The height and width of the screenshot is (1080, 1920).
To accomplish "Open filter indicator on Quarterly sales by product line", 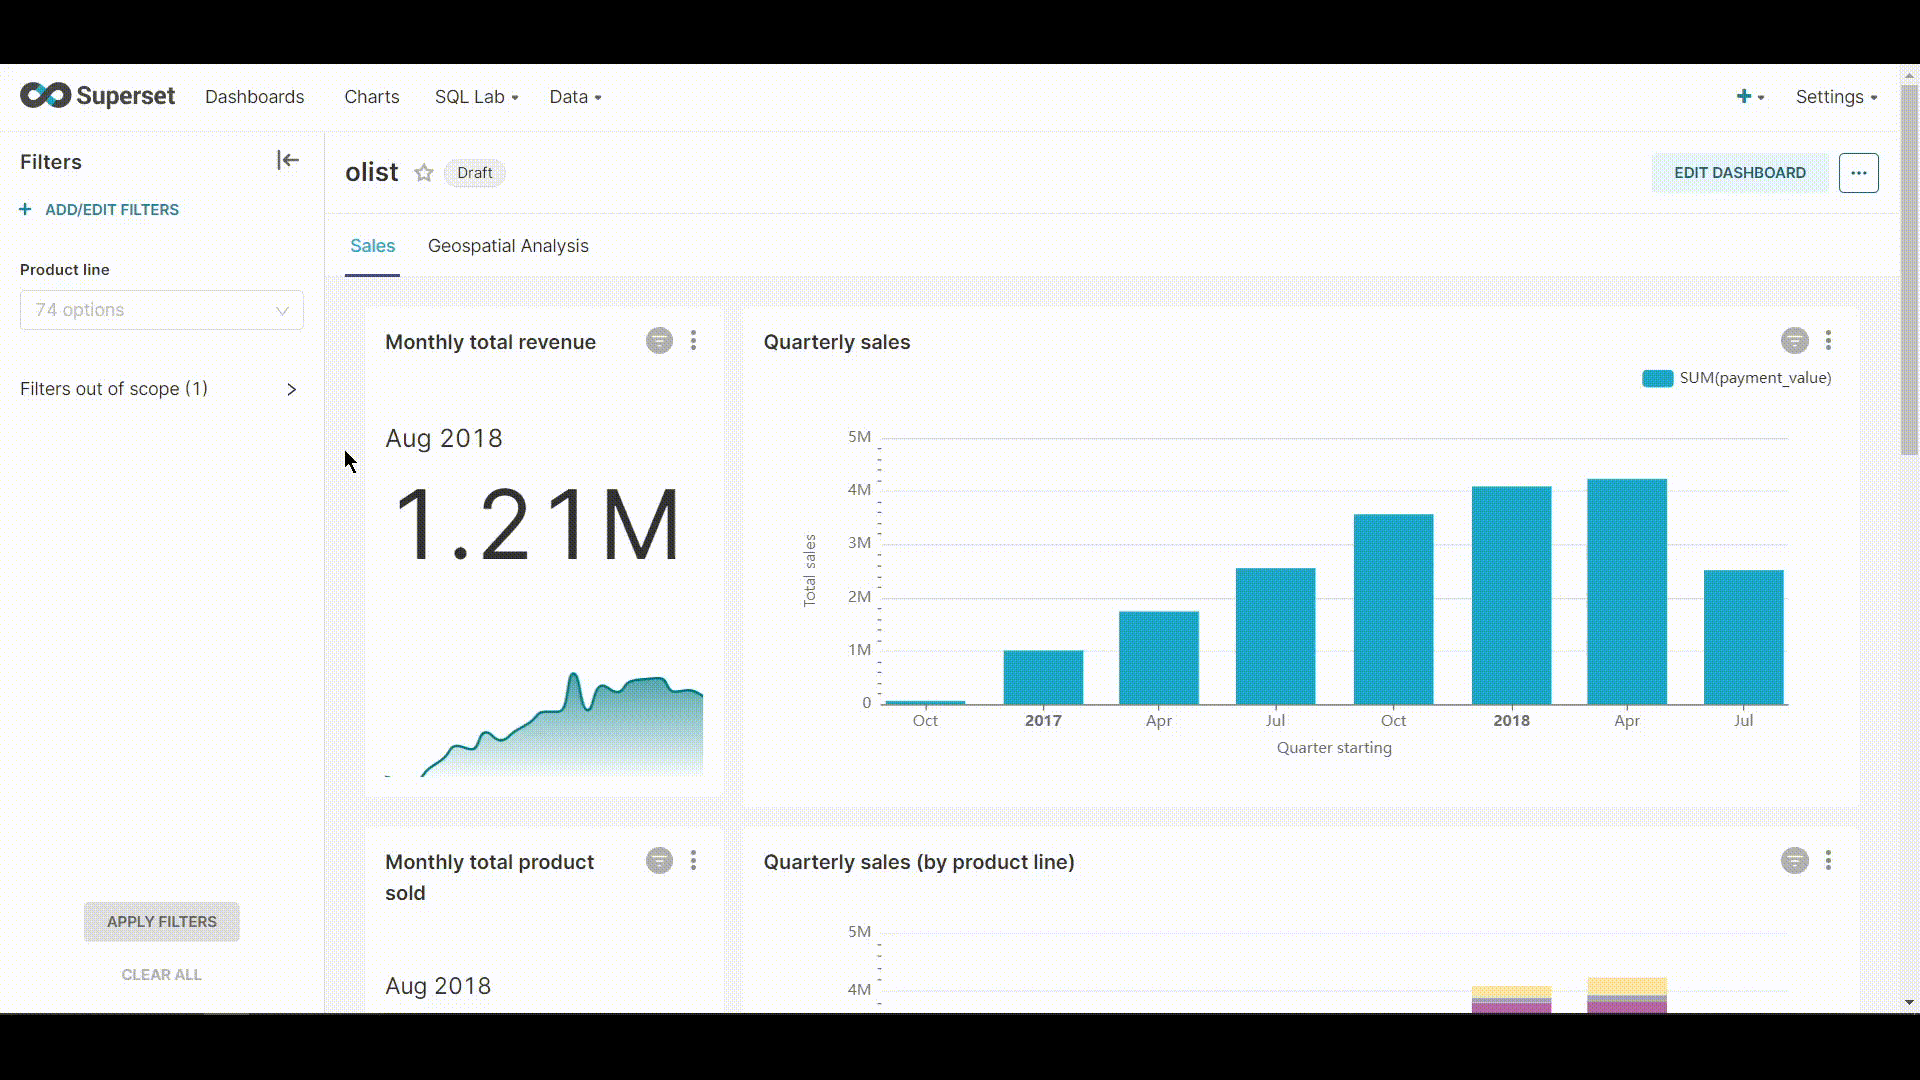I will pyautogui.click(x=1794, y=861).
